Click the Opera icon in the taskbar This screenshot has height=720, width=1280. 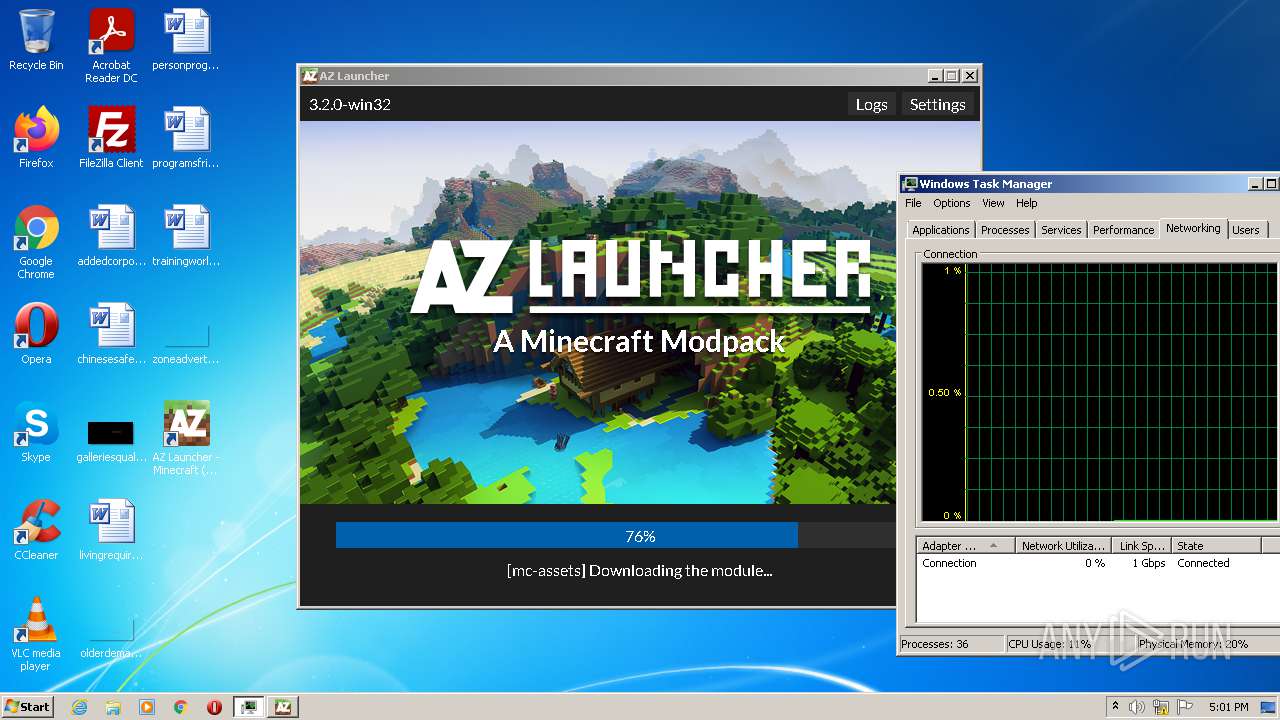click(214, 707)
